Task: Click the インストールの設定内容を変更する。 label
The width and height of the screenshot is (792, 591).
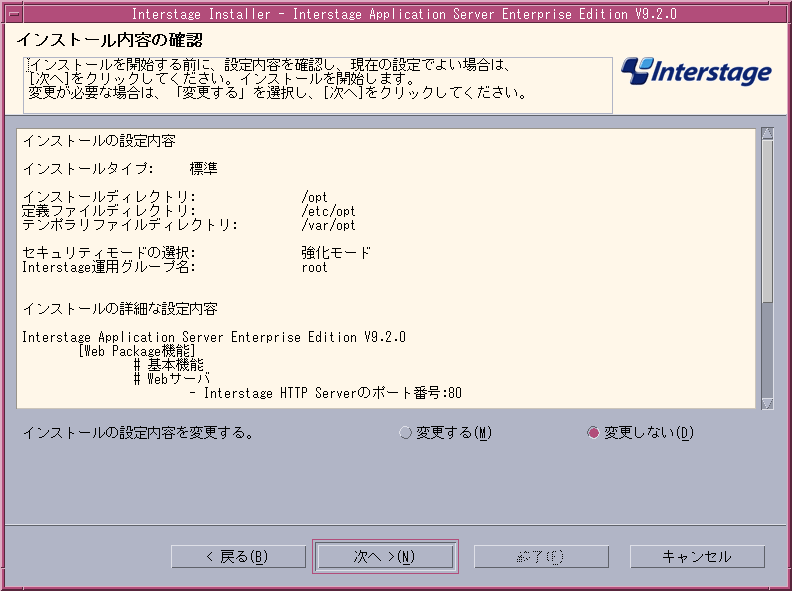Action: click(138, 433)
